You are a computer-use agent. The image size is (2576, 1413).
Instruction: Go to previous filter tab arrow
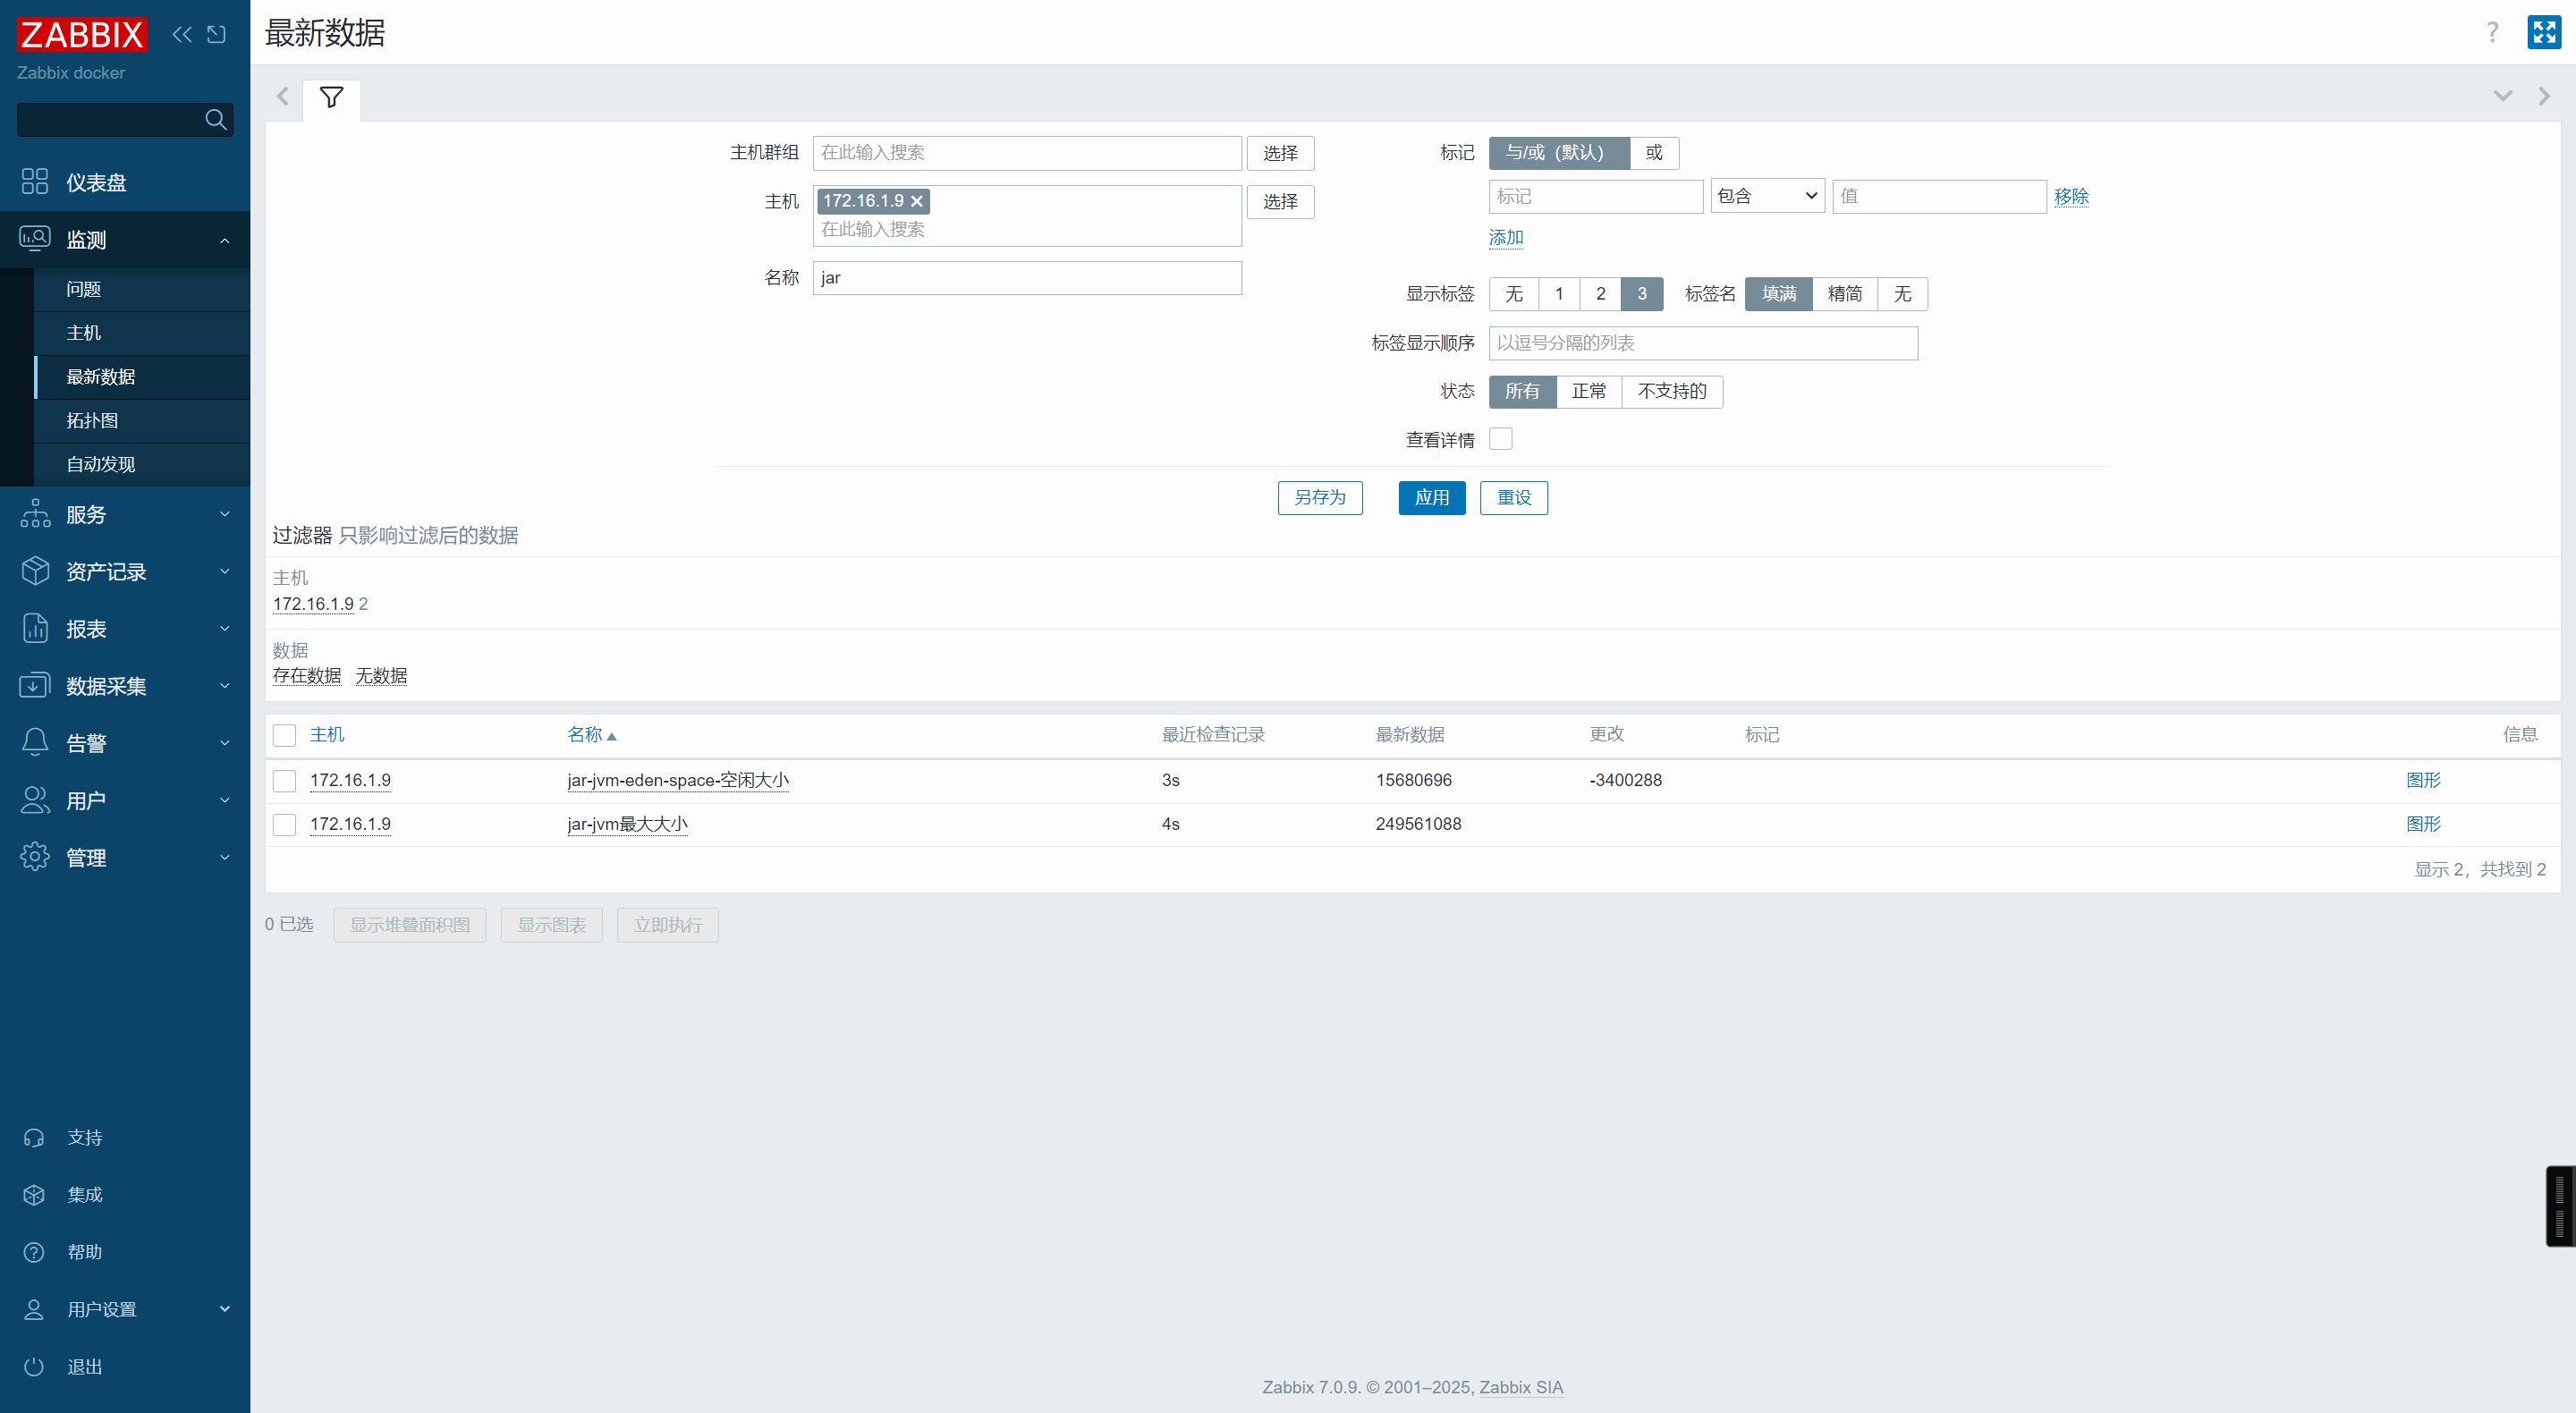[282, 96]
